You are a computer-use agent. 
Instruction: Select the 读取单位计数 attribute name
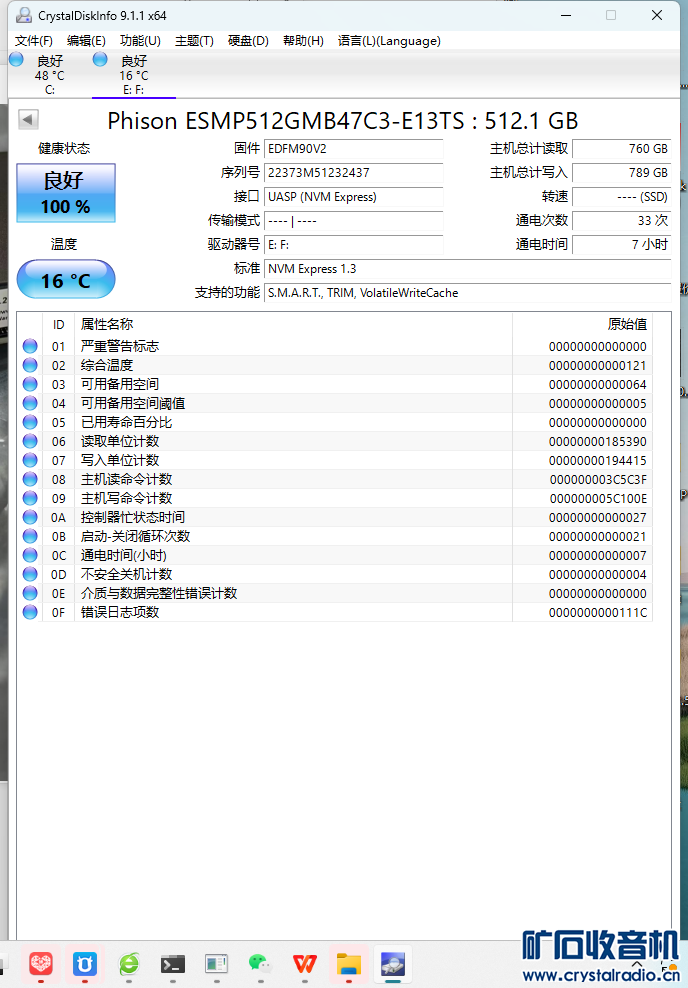(x=120, y=441)
